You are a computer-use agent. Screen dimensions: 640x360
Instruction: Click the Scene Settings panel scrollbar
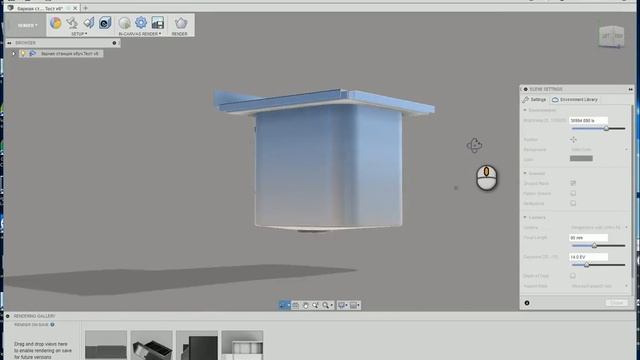tap(632, 192)
